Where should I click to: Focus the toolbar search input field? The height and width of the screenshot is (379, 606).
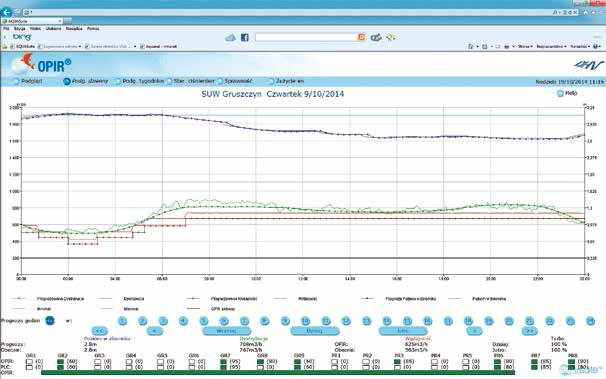pyautogui.click(x=306, y=37)
